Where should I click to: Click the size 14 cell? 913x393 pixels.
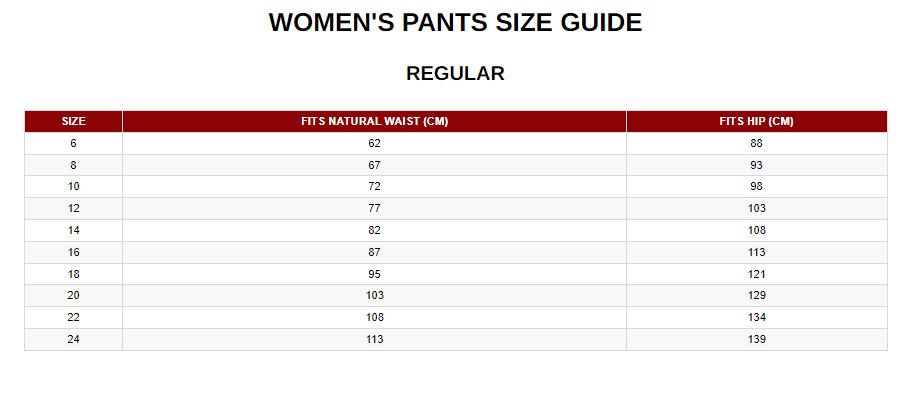point(73,231)
